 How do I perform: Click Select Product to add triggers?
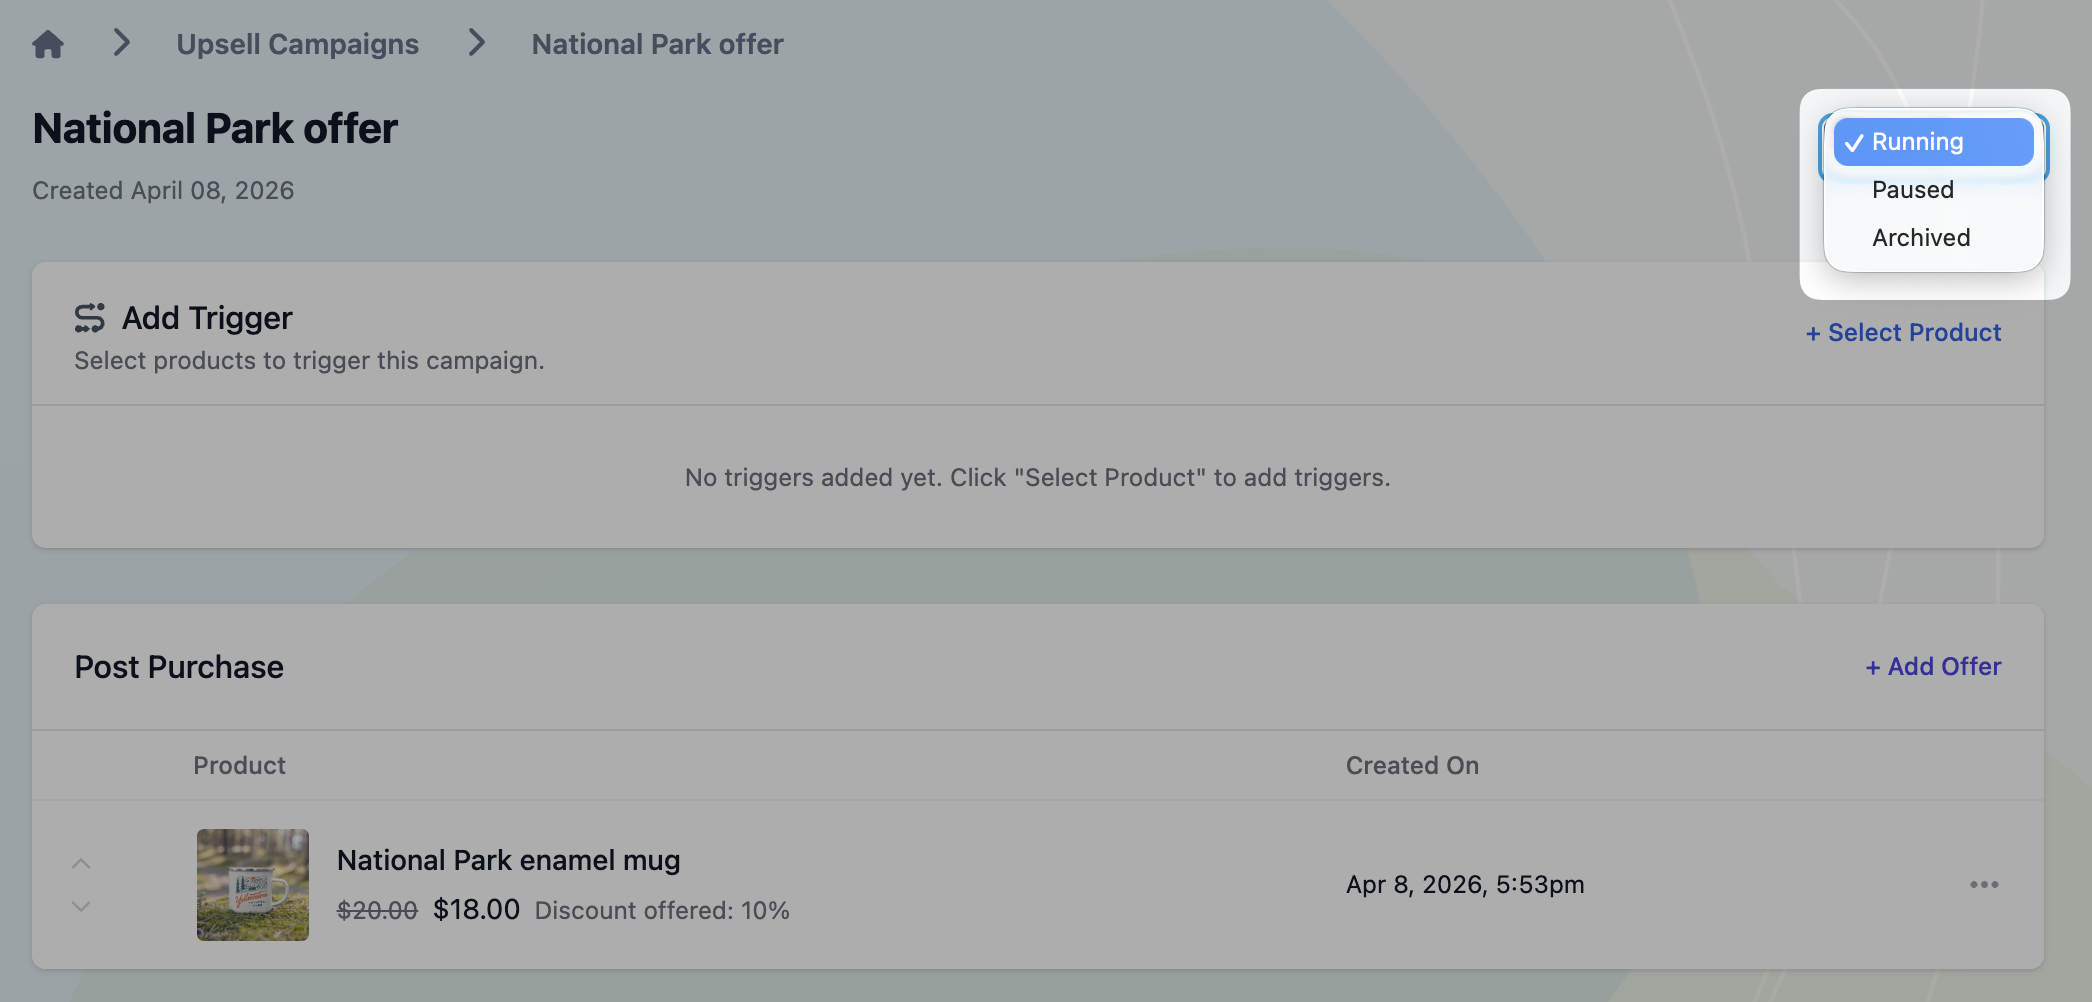click(x=1903, y=333)
